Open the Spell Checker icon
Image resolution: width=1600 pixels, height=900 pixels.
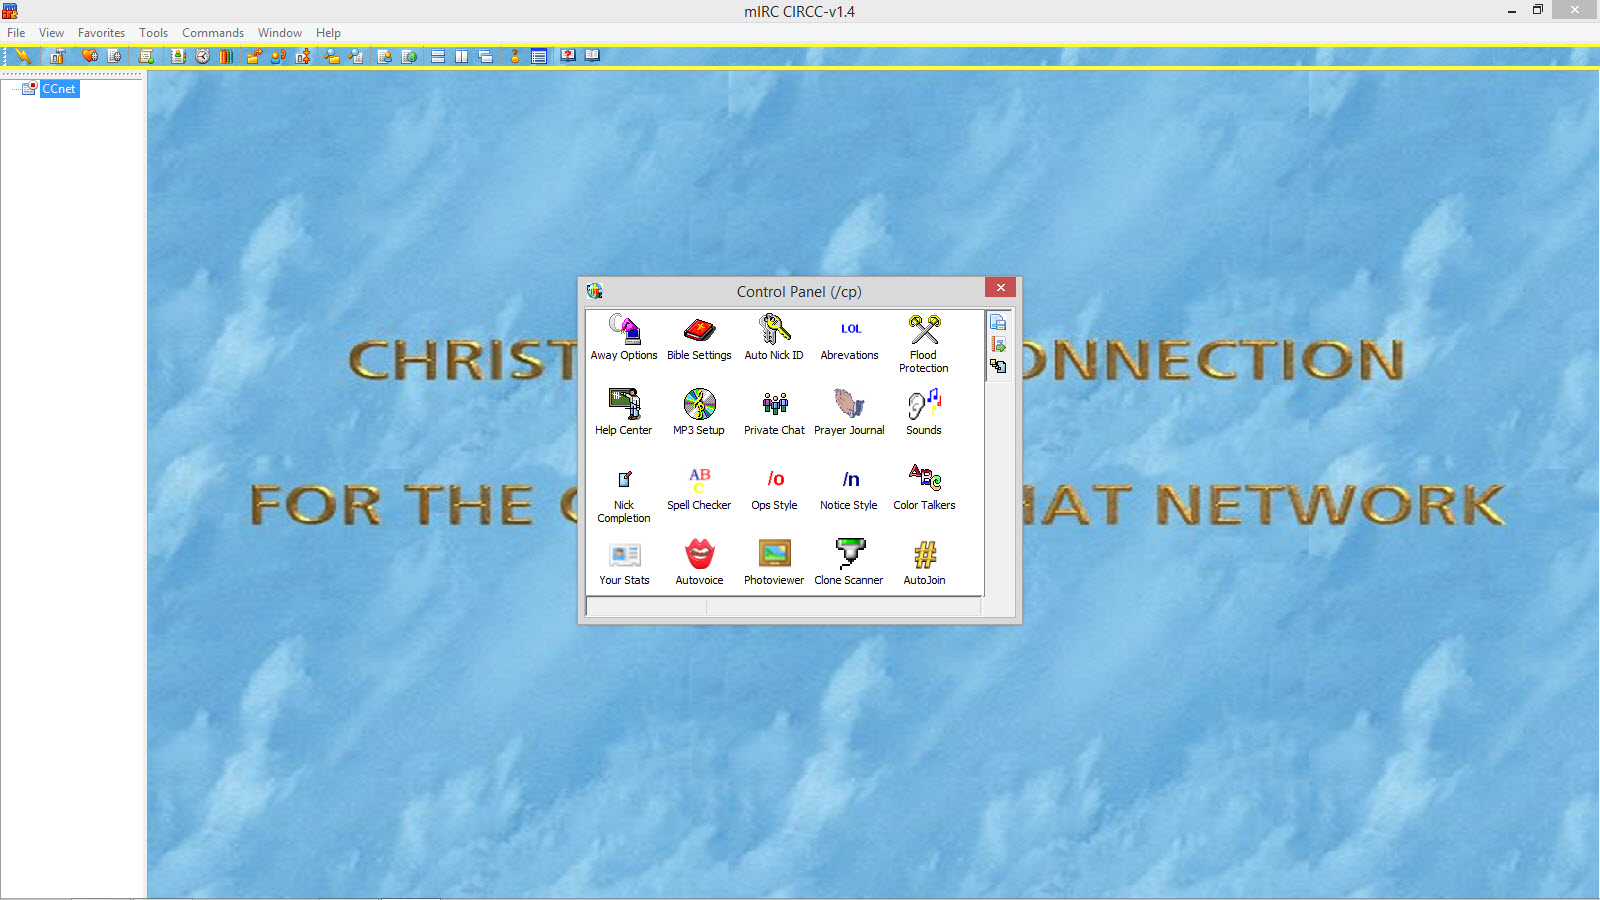(699, 487)
